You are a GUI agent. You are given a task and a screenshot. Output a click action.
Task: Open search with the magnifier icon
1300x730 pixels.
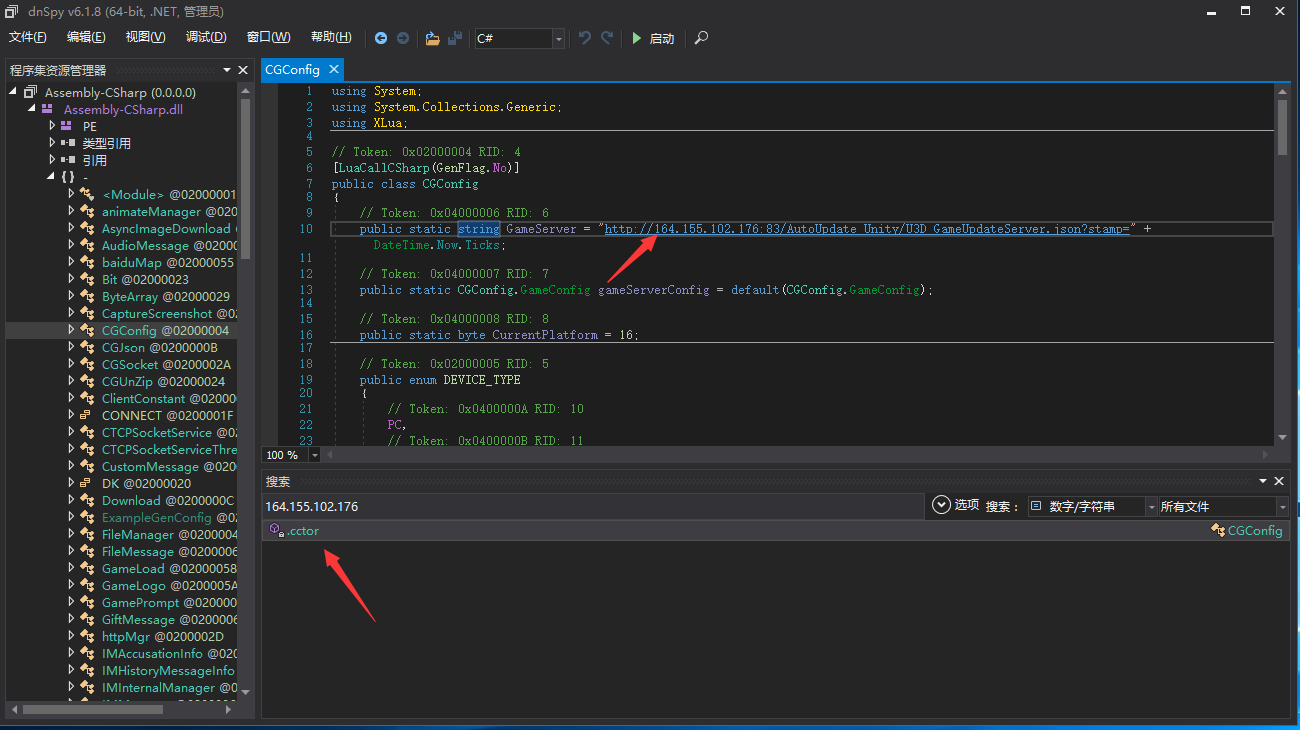click(701, 38)
